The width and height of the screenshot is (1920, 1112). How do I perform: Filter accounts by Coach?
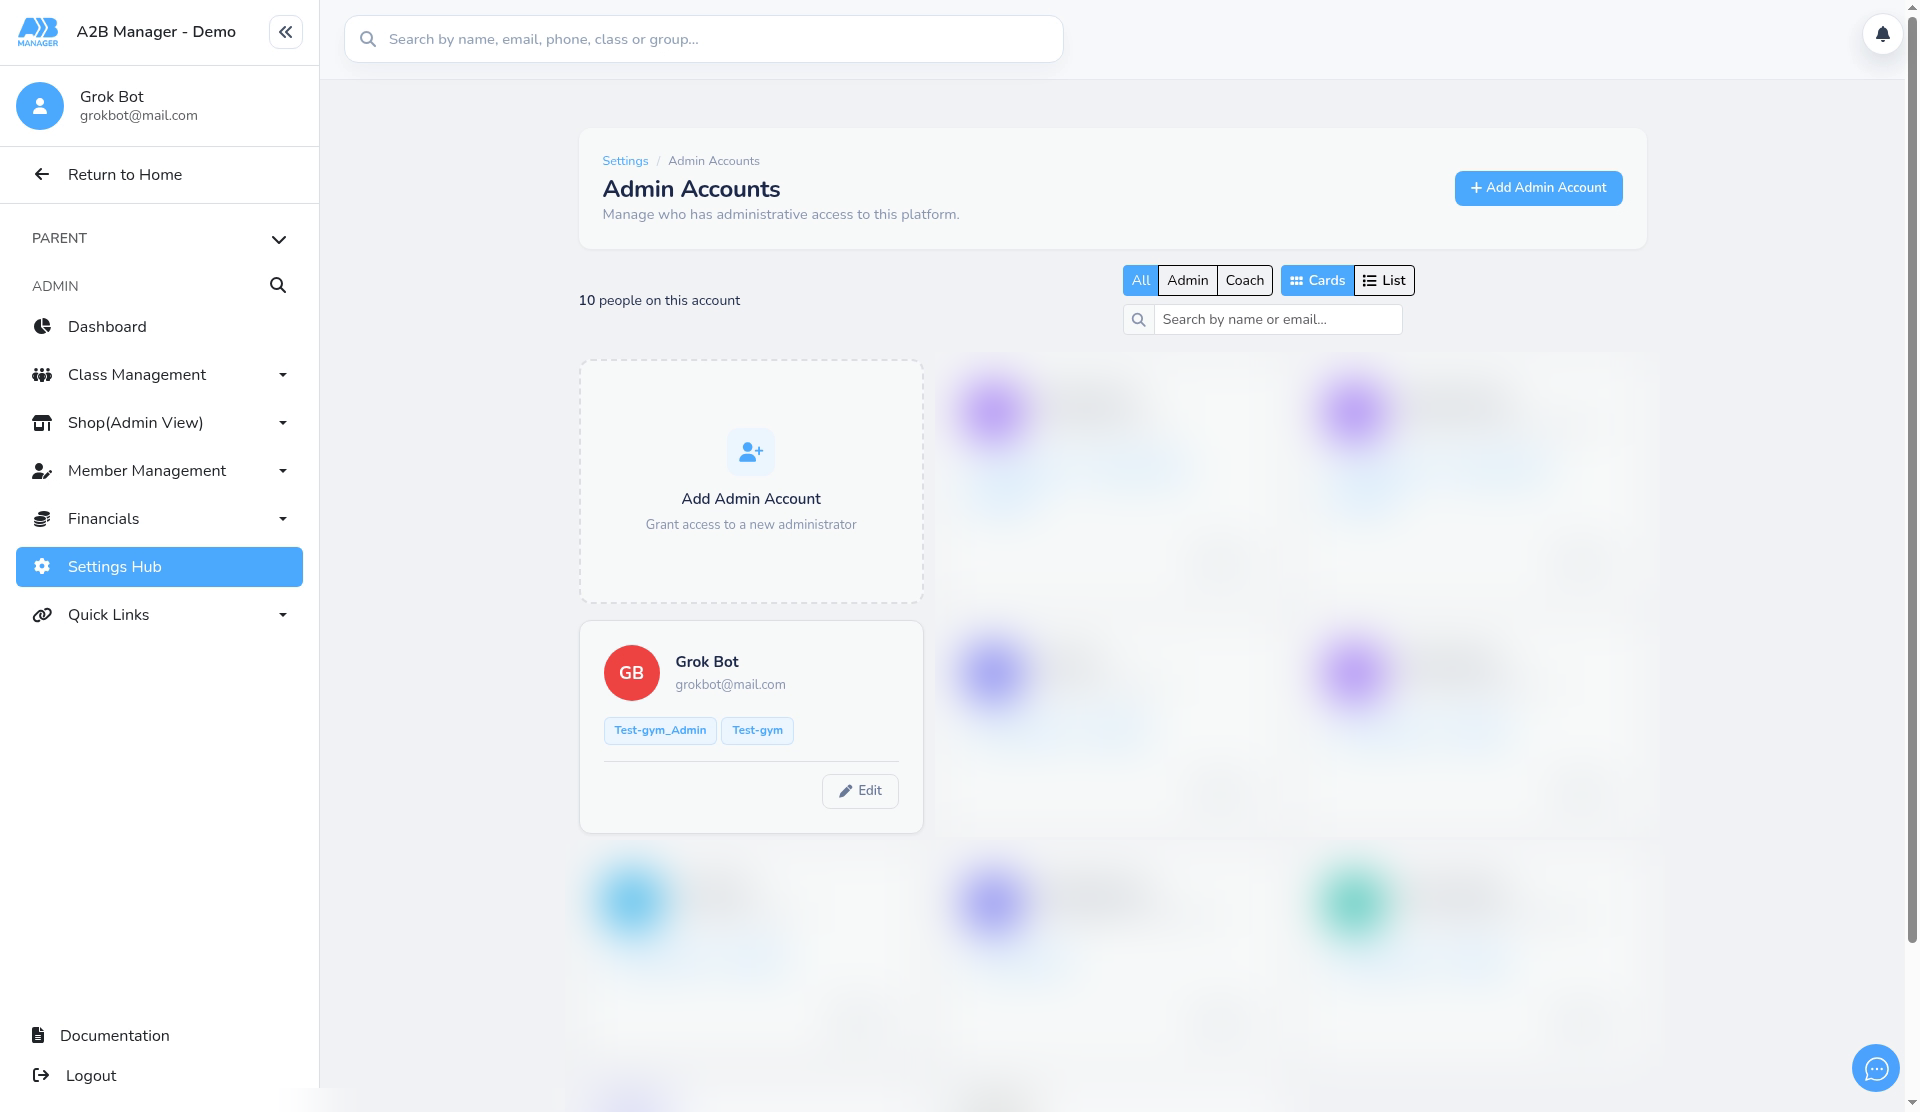click(1244, 281)
